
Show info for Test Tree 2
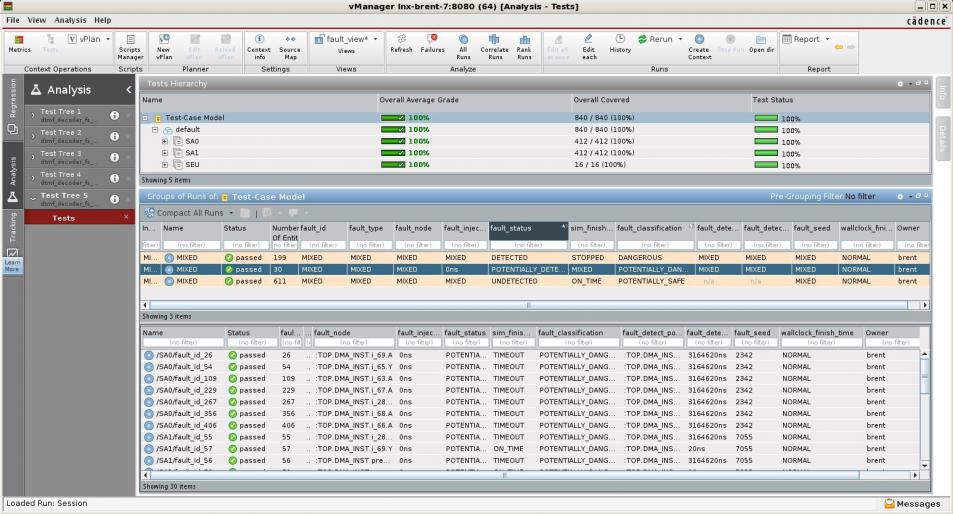[114, 136]
